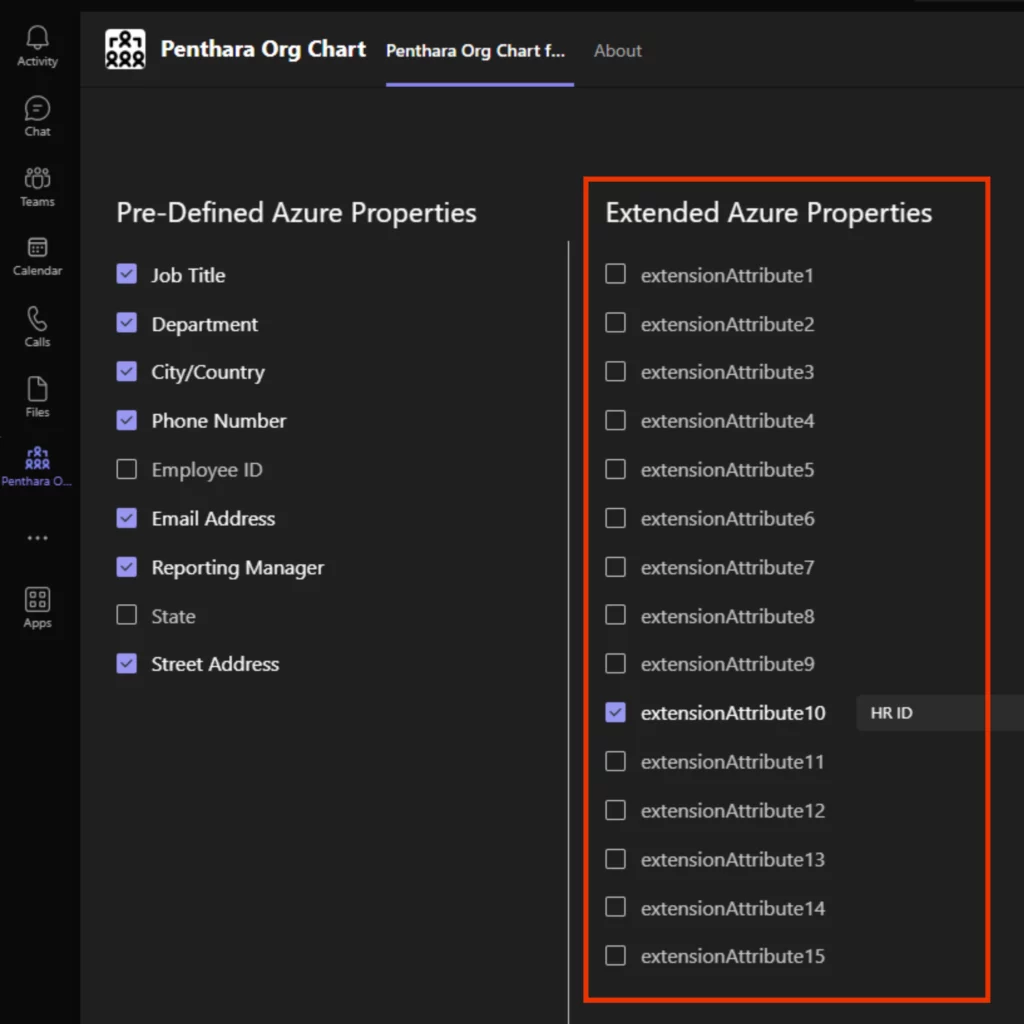This screenshot has width=1024, height=1024.
Task: Check extensionAttribute6
Action: [x=615, y=518]
